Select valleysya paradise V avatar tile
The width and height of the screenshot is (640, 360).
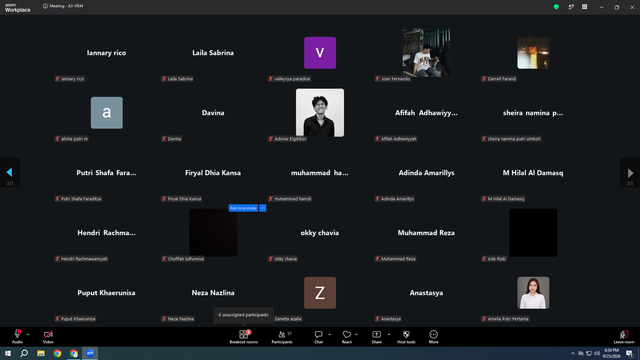[320, 53]
